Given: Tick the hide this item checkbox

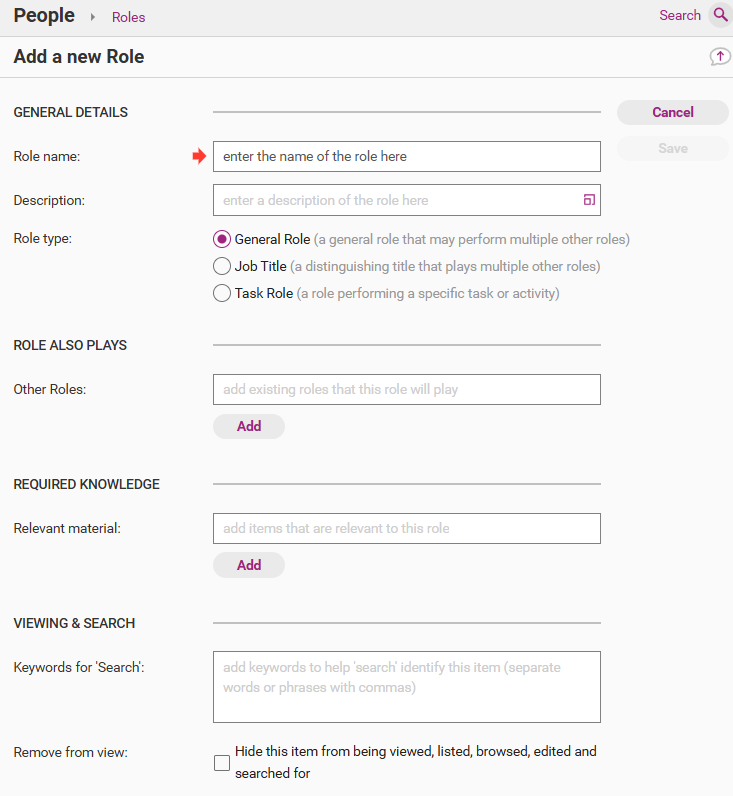Looking at the screenshot, I should [x=222, y=763].
